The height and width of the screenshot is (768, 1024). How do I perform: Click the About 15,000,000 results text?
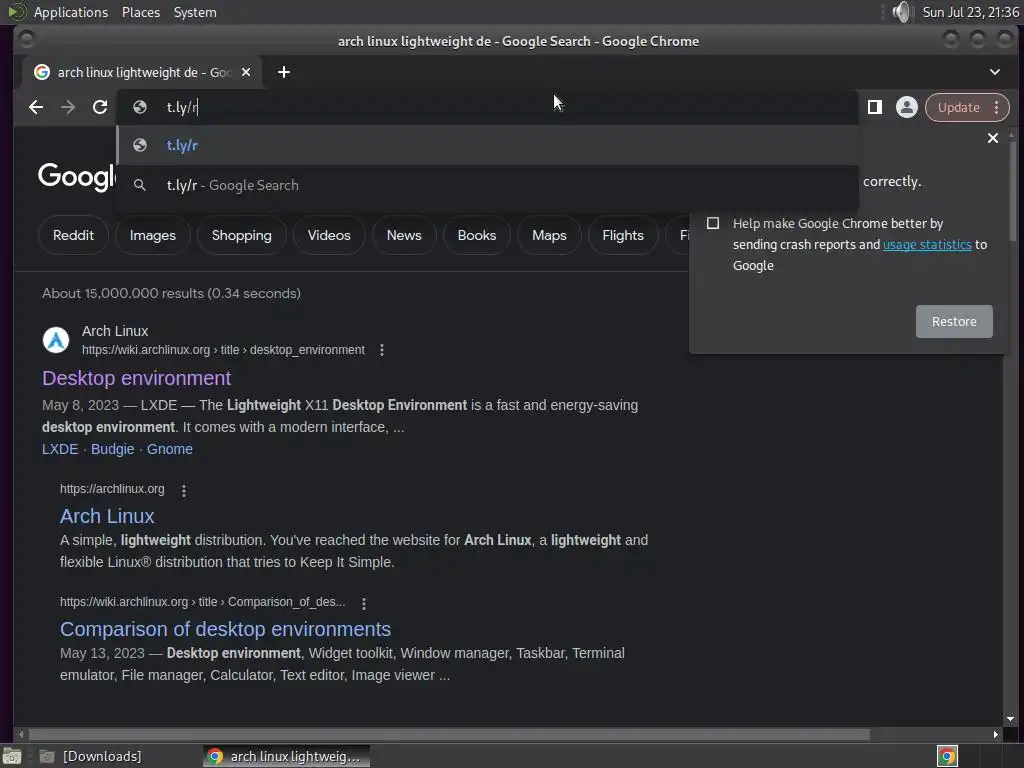click(x=171, y=293)
